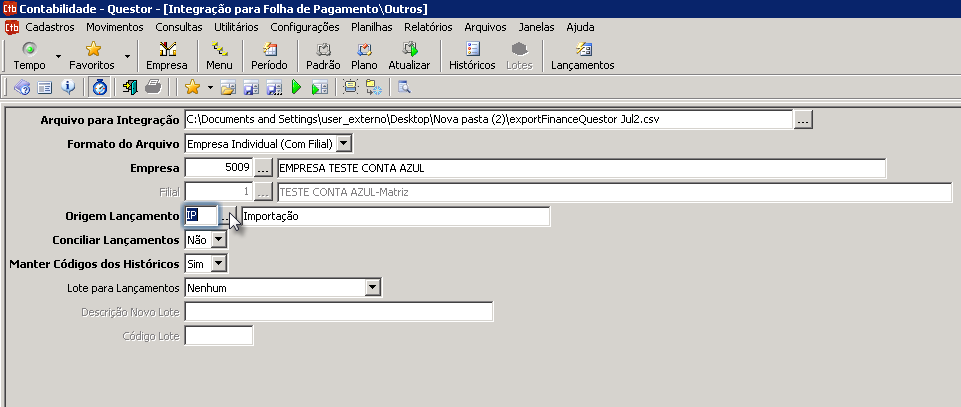Click the green play execute icon

297,88
